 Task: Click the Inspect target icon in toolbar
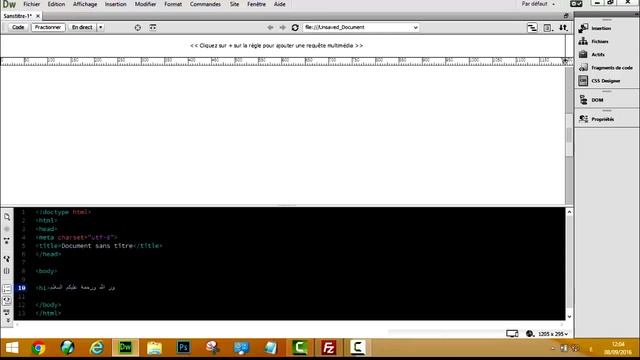(138, 27)
